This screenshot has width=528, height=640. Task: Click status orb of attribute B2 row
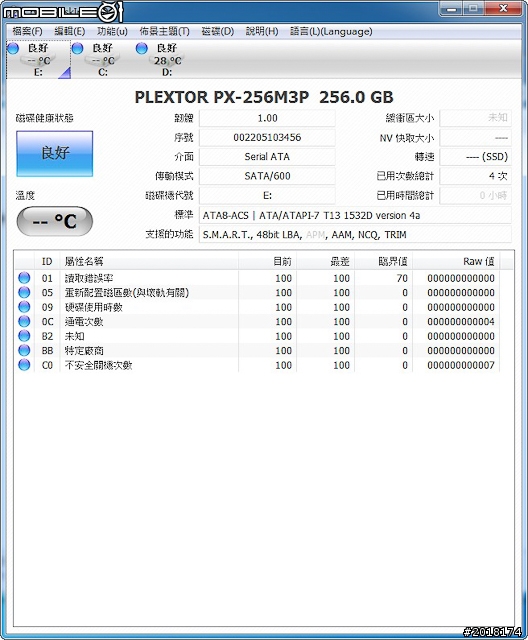24,336
